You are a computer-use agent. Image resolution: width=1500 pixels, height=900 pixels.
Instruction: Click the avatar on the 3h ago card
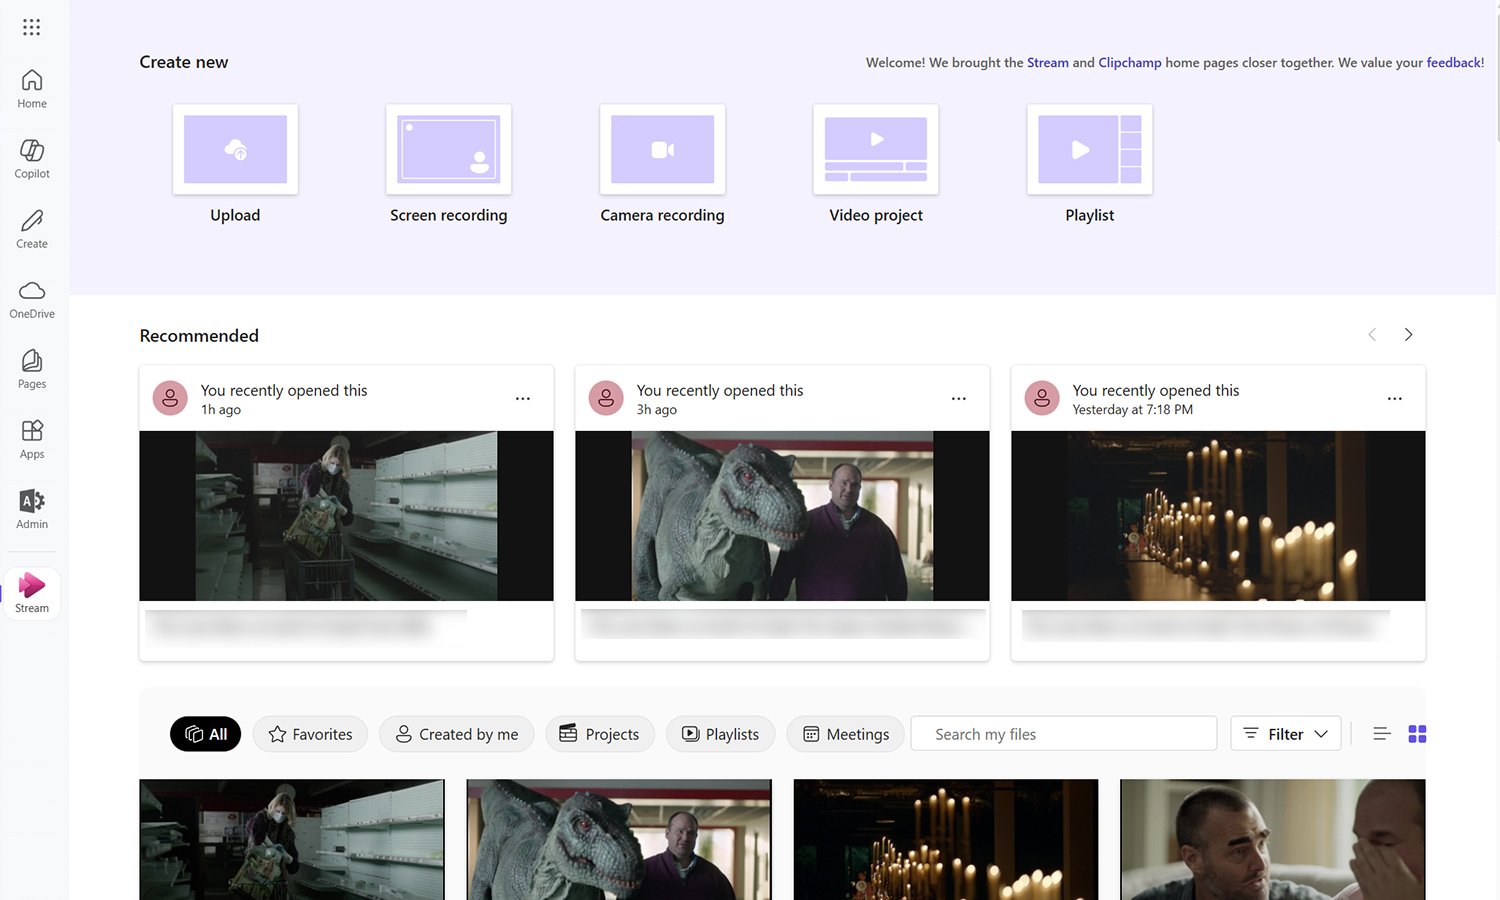(x=606, y=398)
